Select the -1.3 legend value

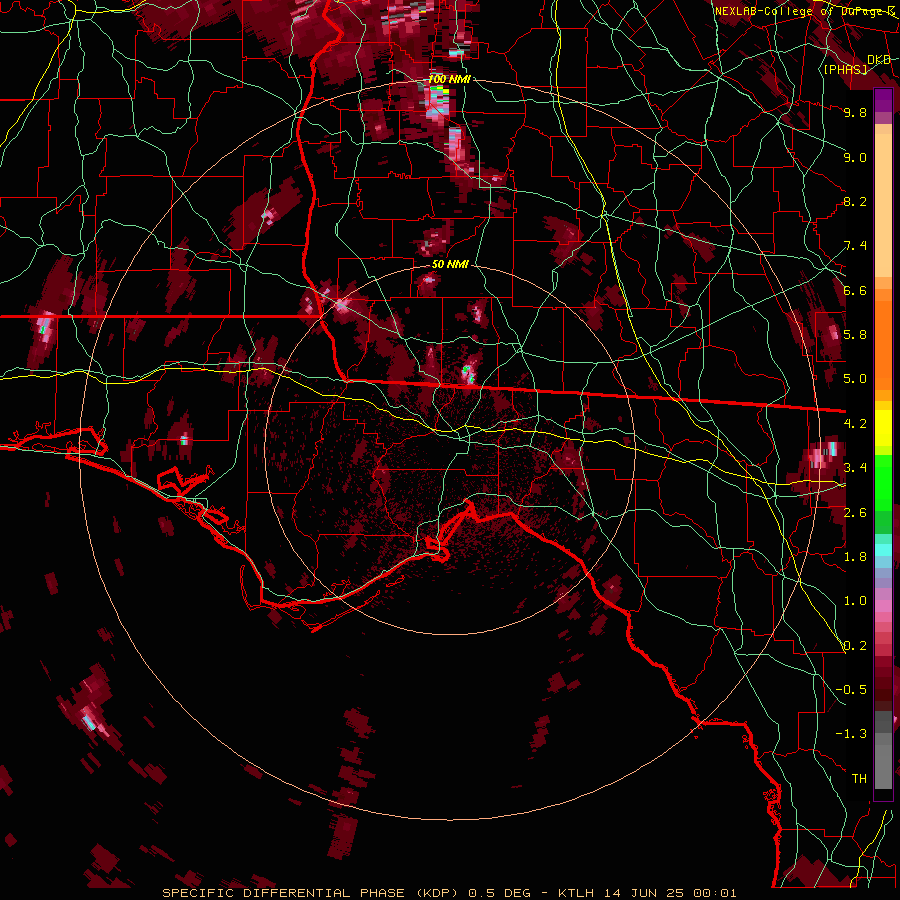click(851, 734)
